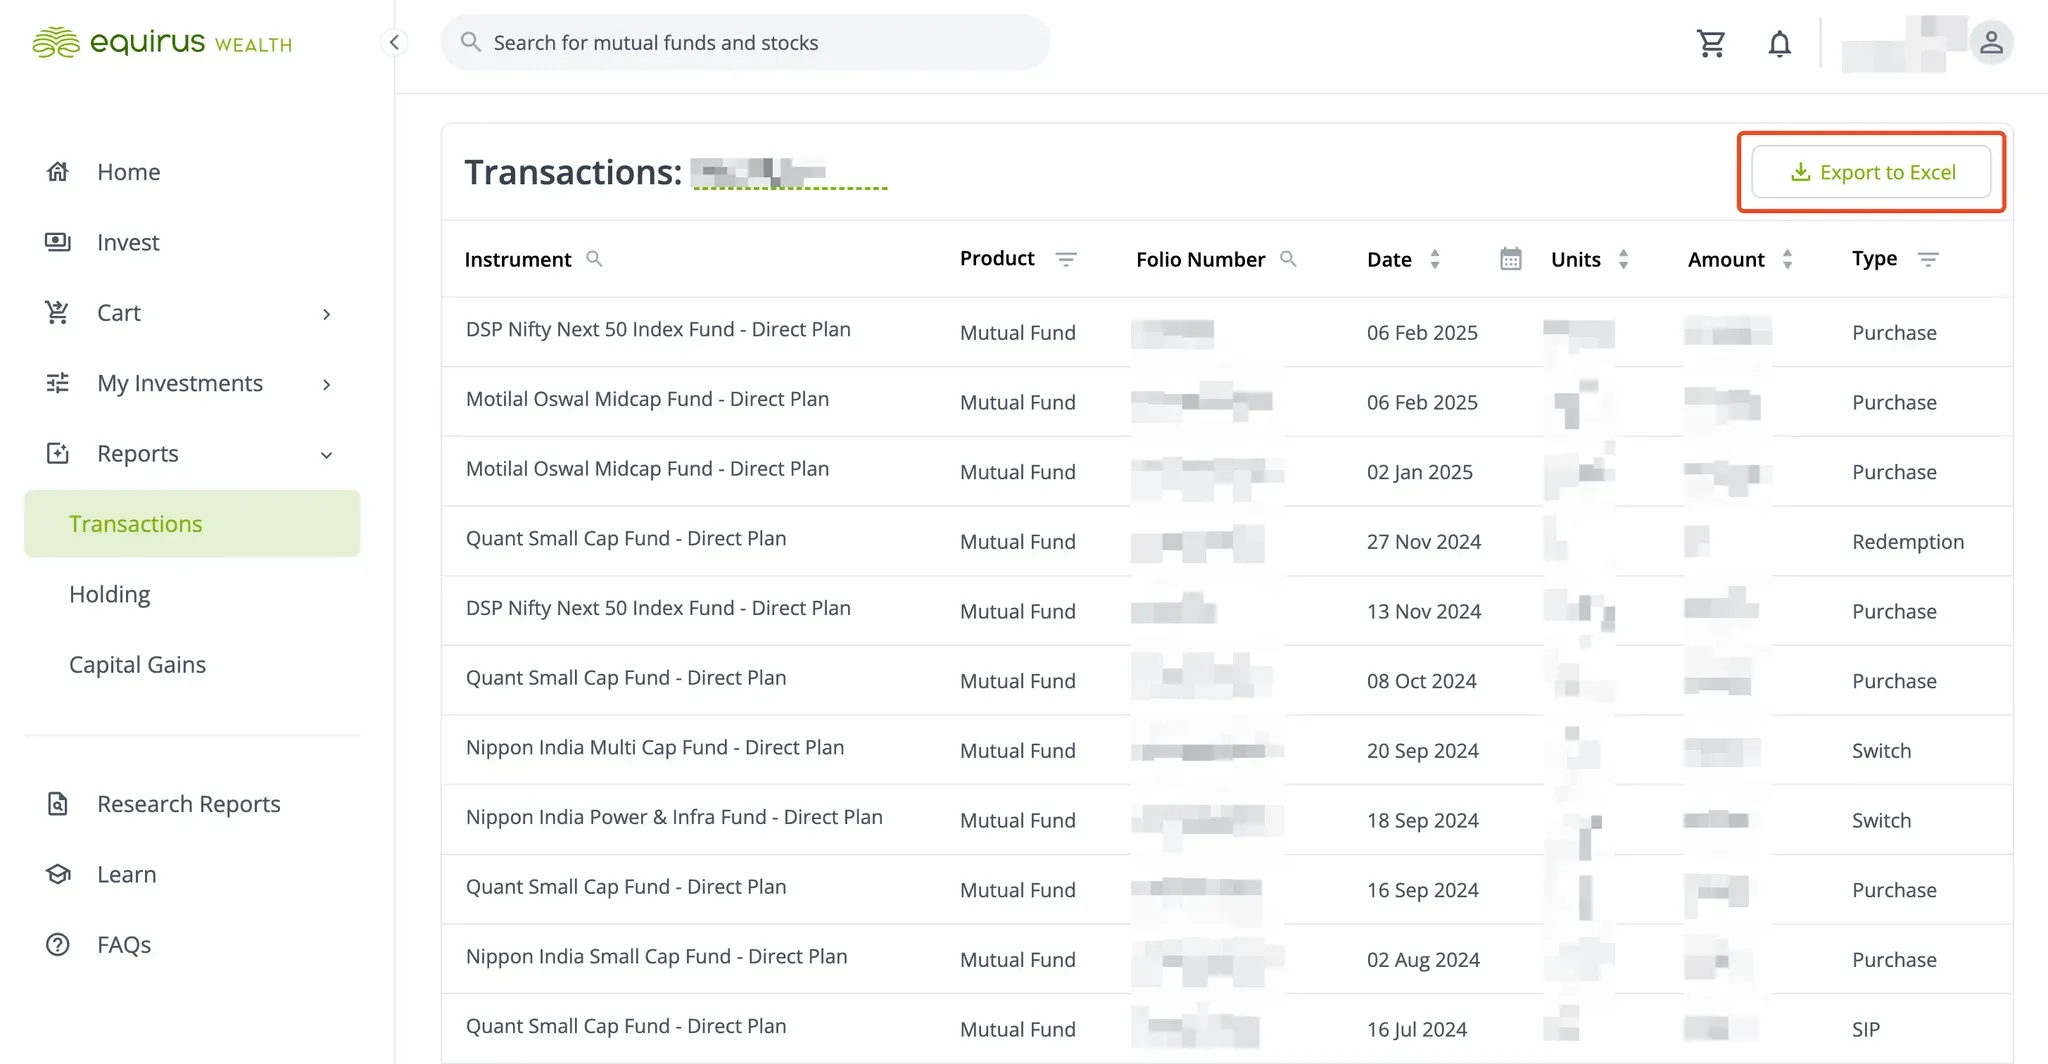Click the Switch type on 20 Sep 2024 row
Screen dimensions: 2048x1064
point(1881,750)
